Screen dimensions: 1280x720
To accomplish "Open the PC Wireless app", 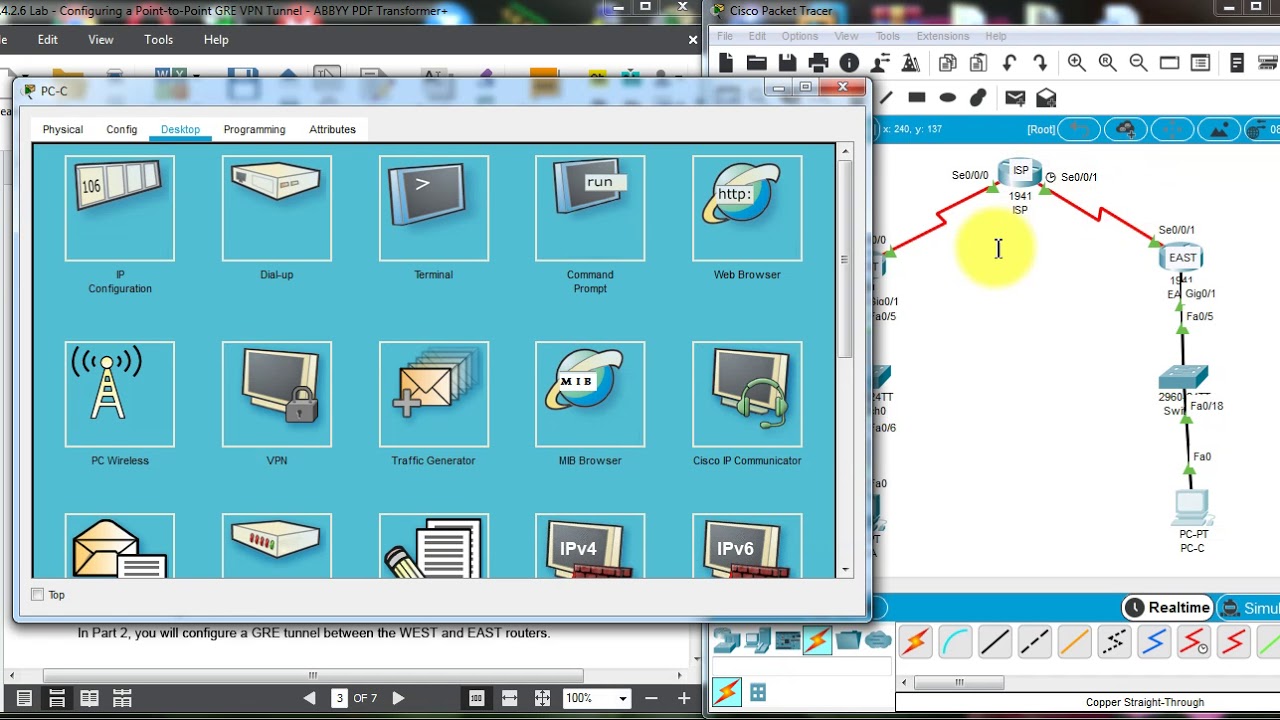I will (x=120, y=395).
